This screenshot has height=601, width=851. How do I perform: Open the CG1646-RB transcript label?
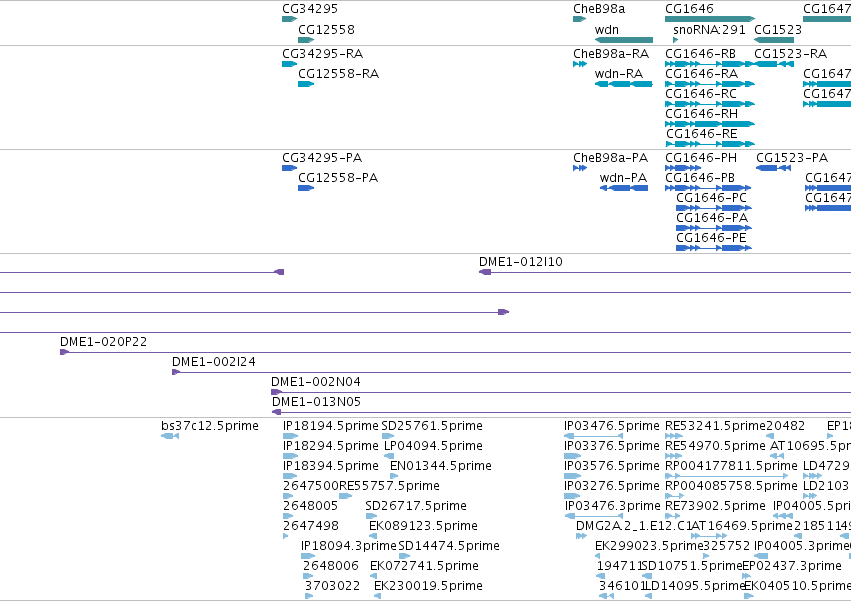pos(701,54)
